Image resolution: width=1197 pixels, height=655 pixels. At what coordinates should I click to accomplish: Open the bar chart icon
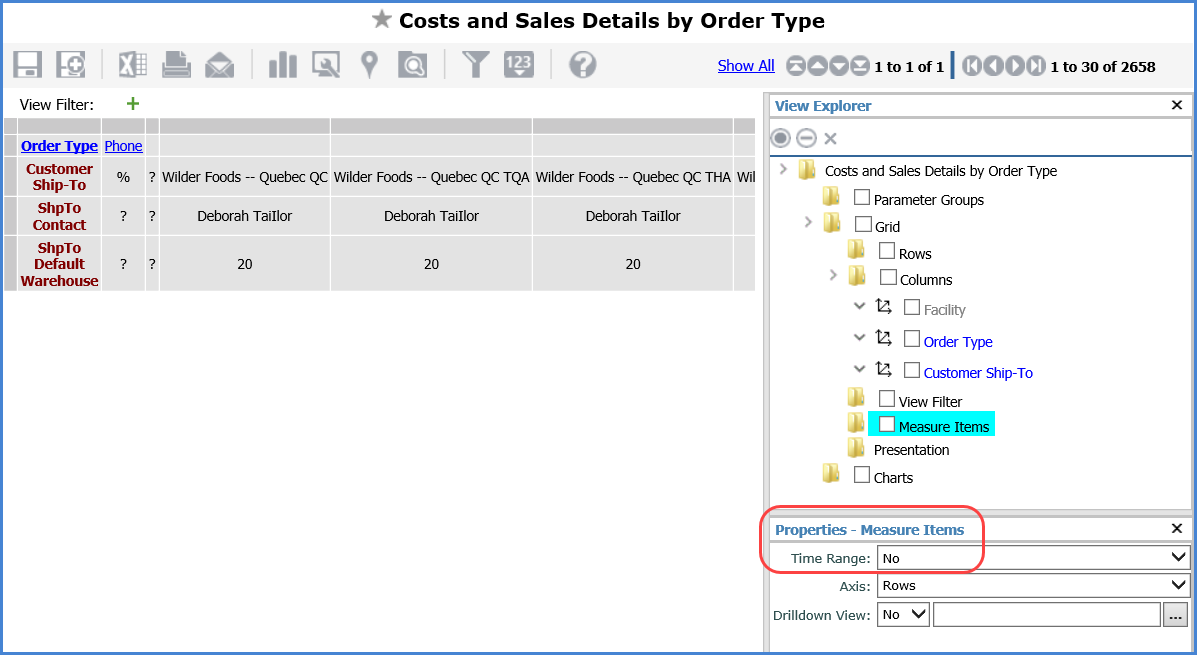283,65
